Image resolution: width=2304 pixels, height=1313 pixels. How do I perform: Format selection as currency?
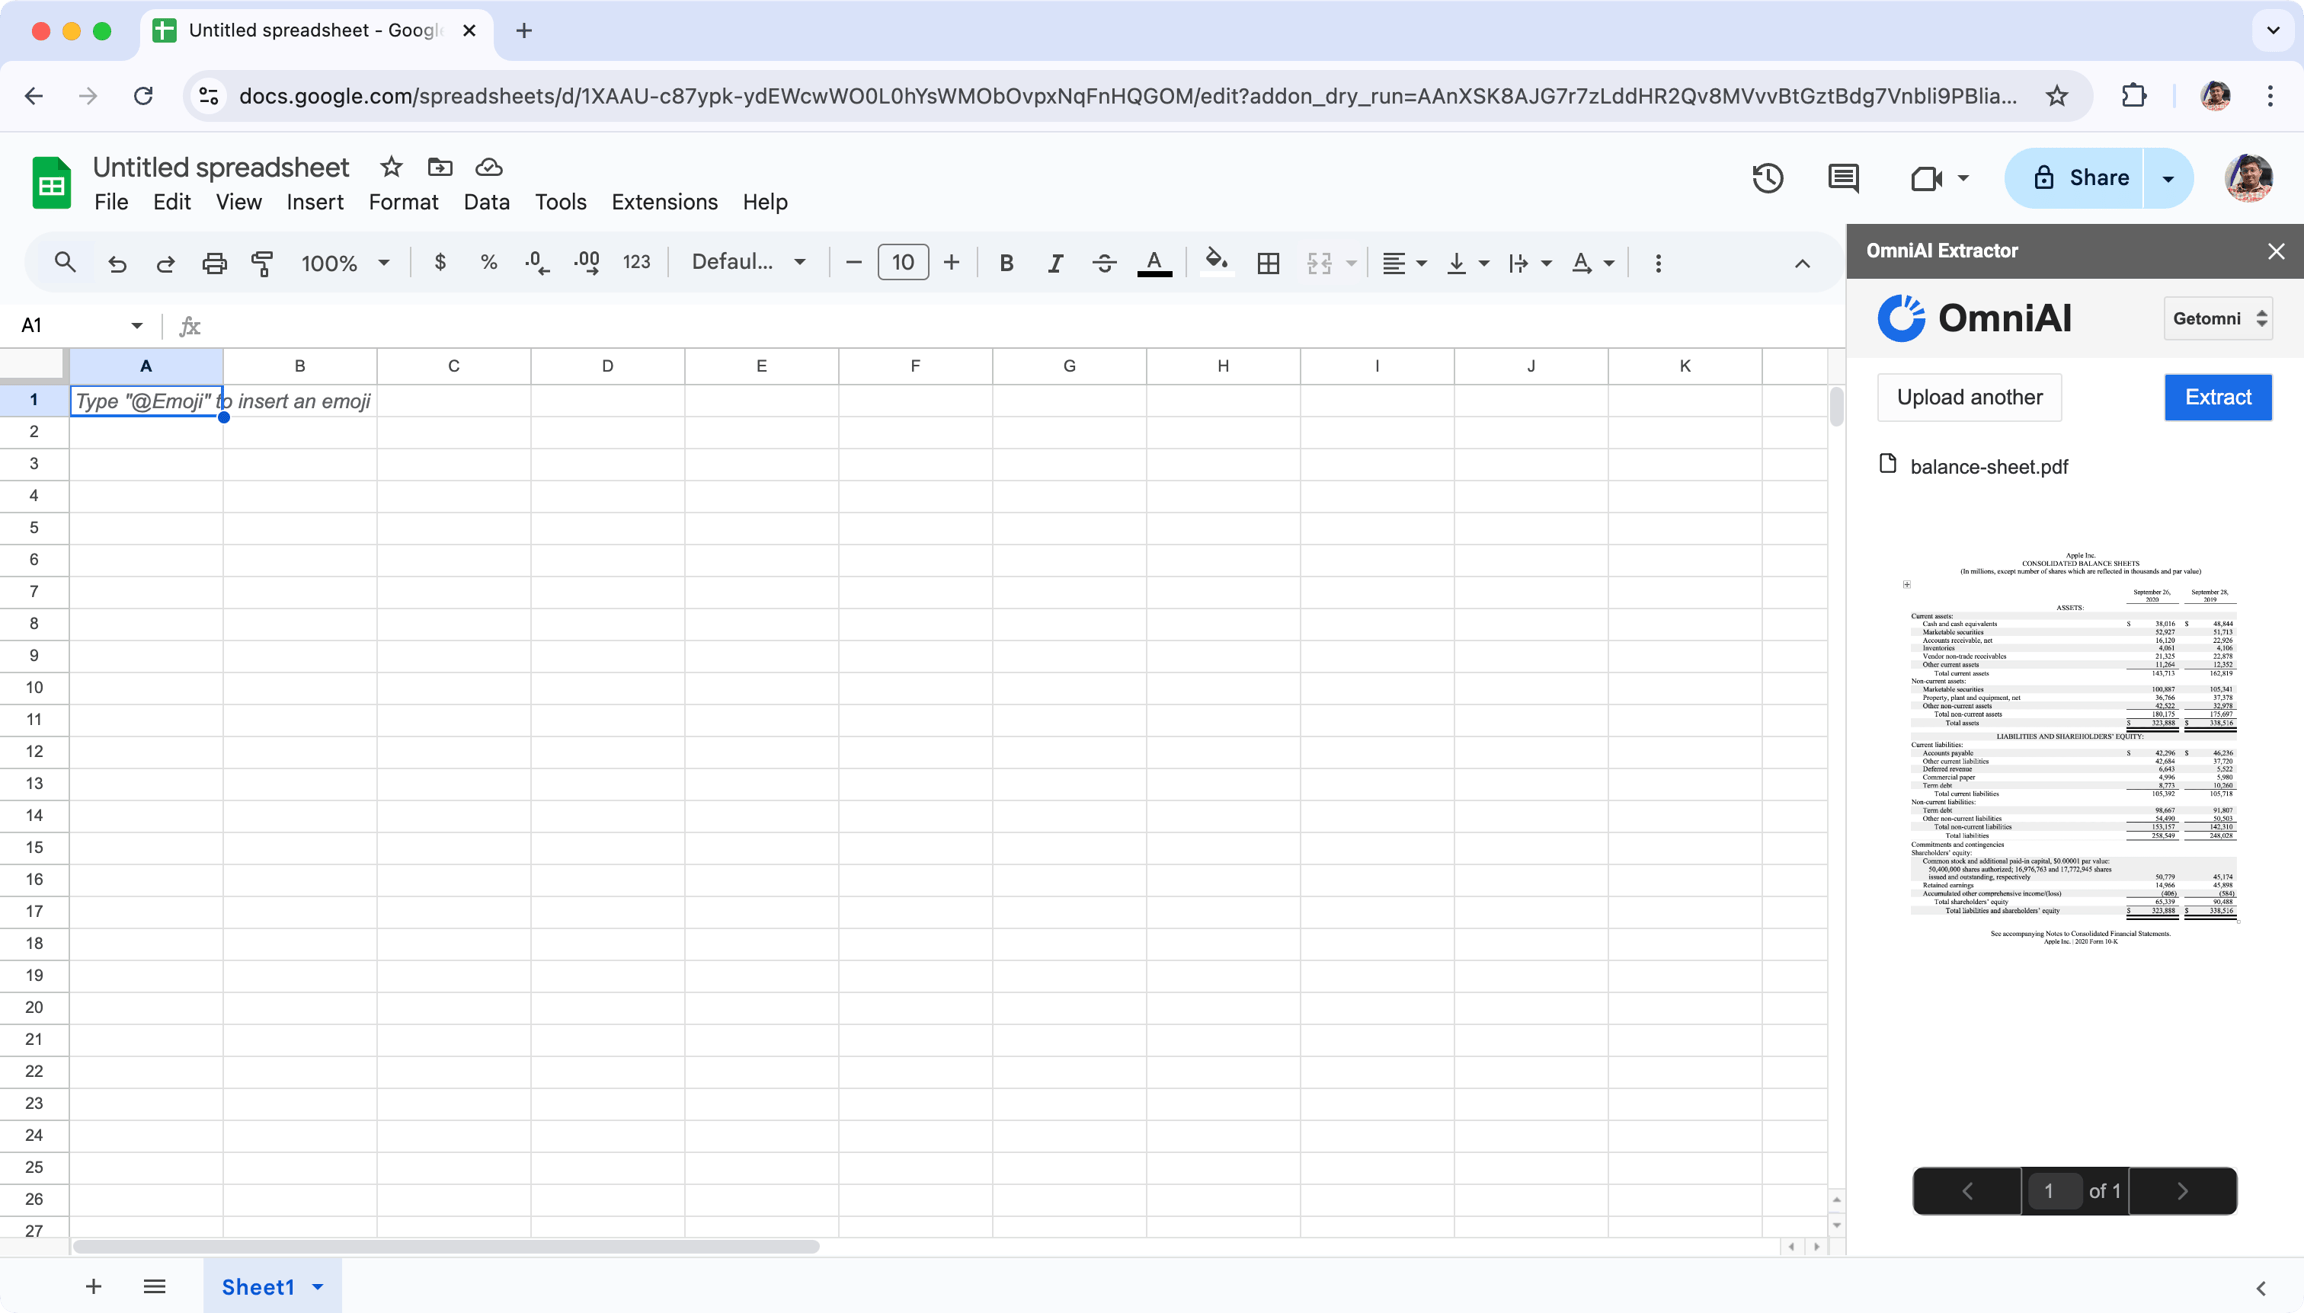440,262
